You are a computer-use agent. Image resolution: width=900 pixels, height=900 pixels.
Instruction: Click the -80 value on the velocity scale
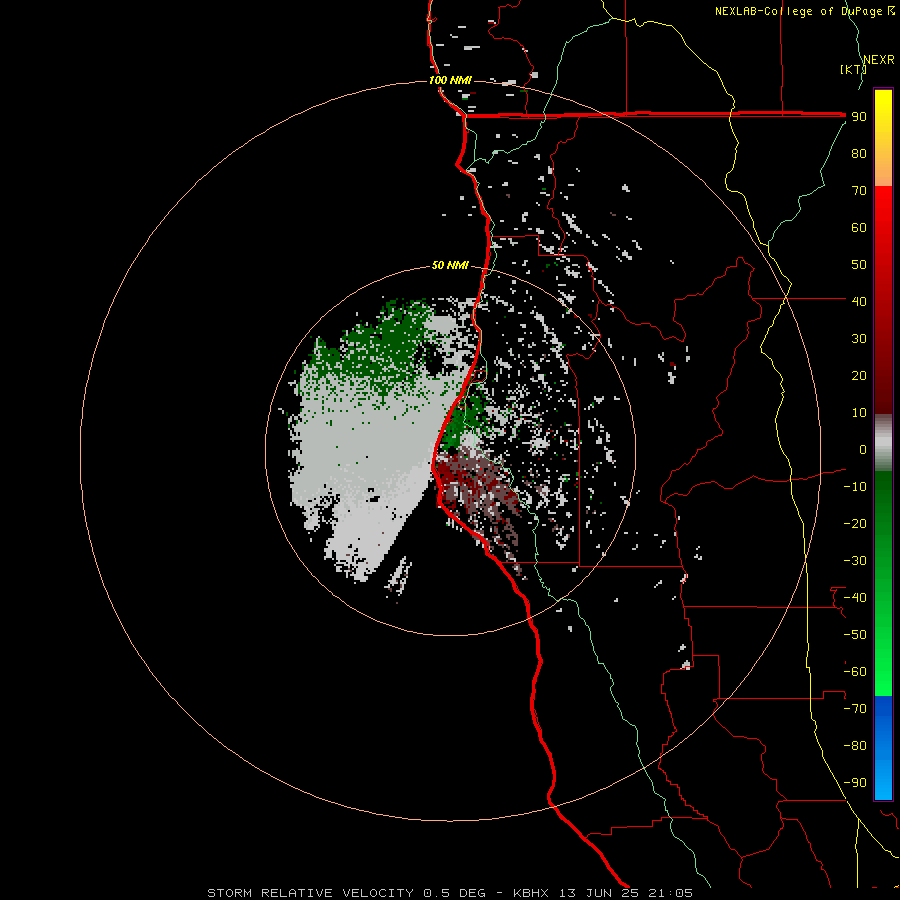(855, 746)
